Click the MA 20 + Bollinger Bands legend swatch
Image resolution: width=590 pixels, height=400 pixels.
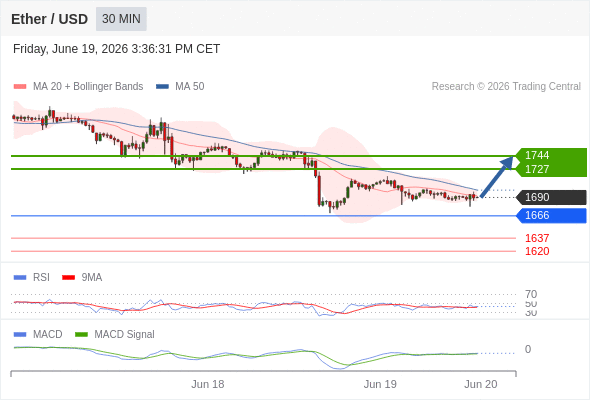[x=20, y=87]
